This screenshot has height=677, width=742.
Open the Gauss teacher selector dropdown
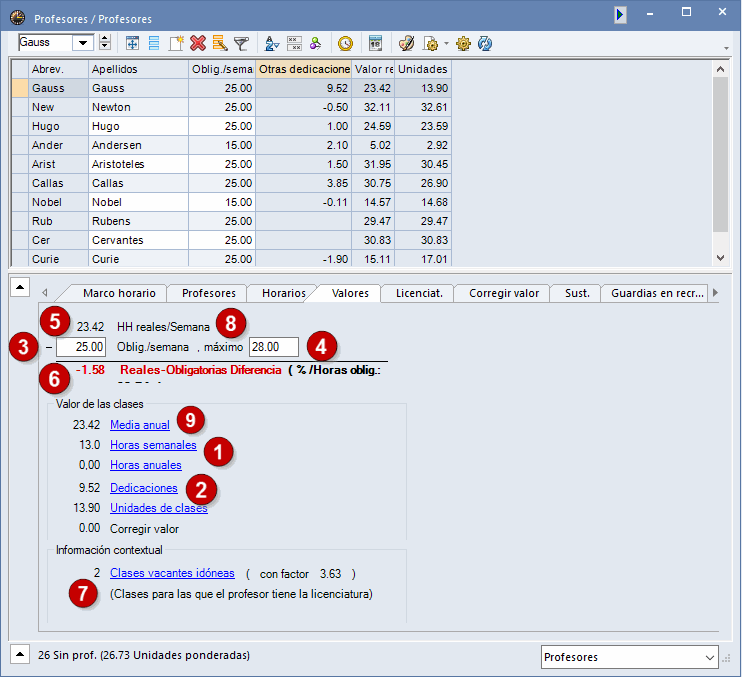83,43
